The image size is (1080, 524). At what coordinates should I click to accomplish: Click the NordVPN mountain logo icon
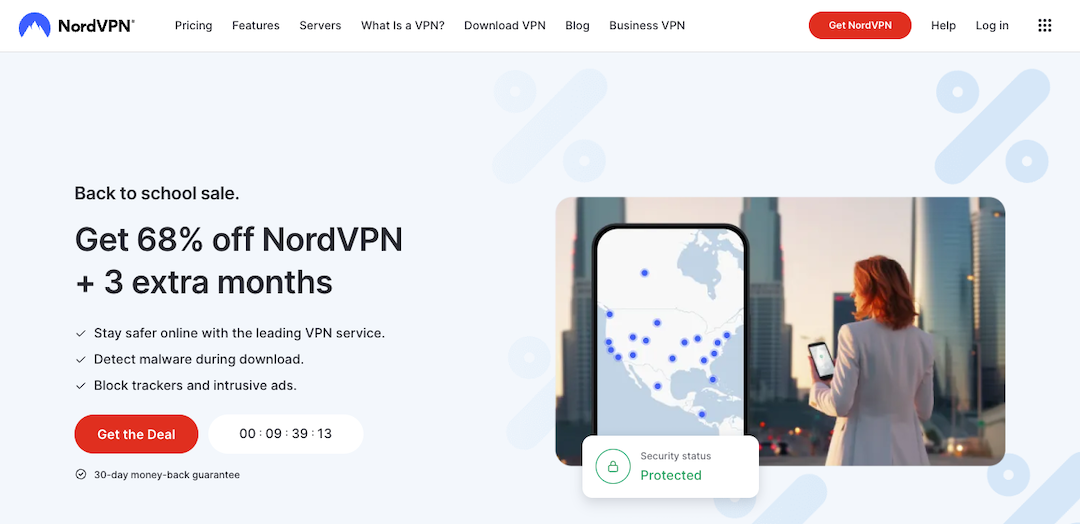34,25
